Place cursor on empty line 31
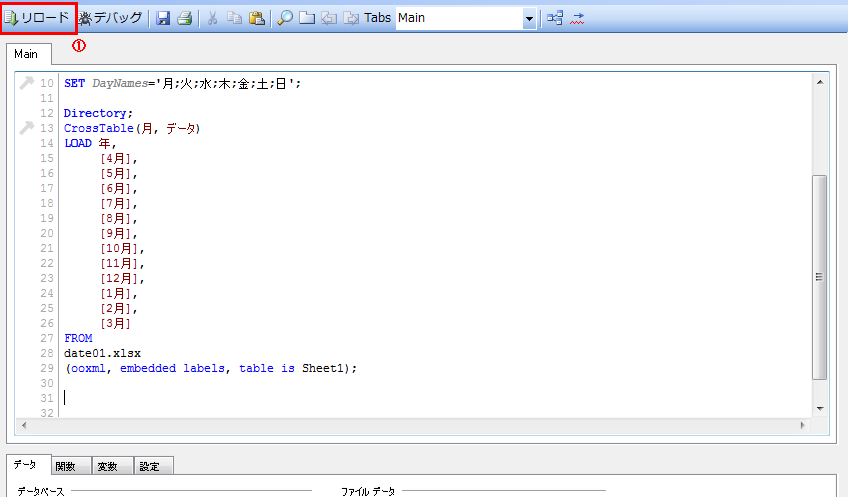Screen dimensions: 848x497 (x=433, y=398)
